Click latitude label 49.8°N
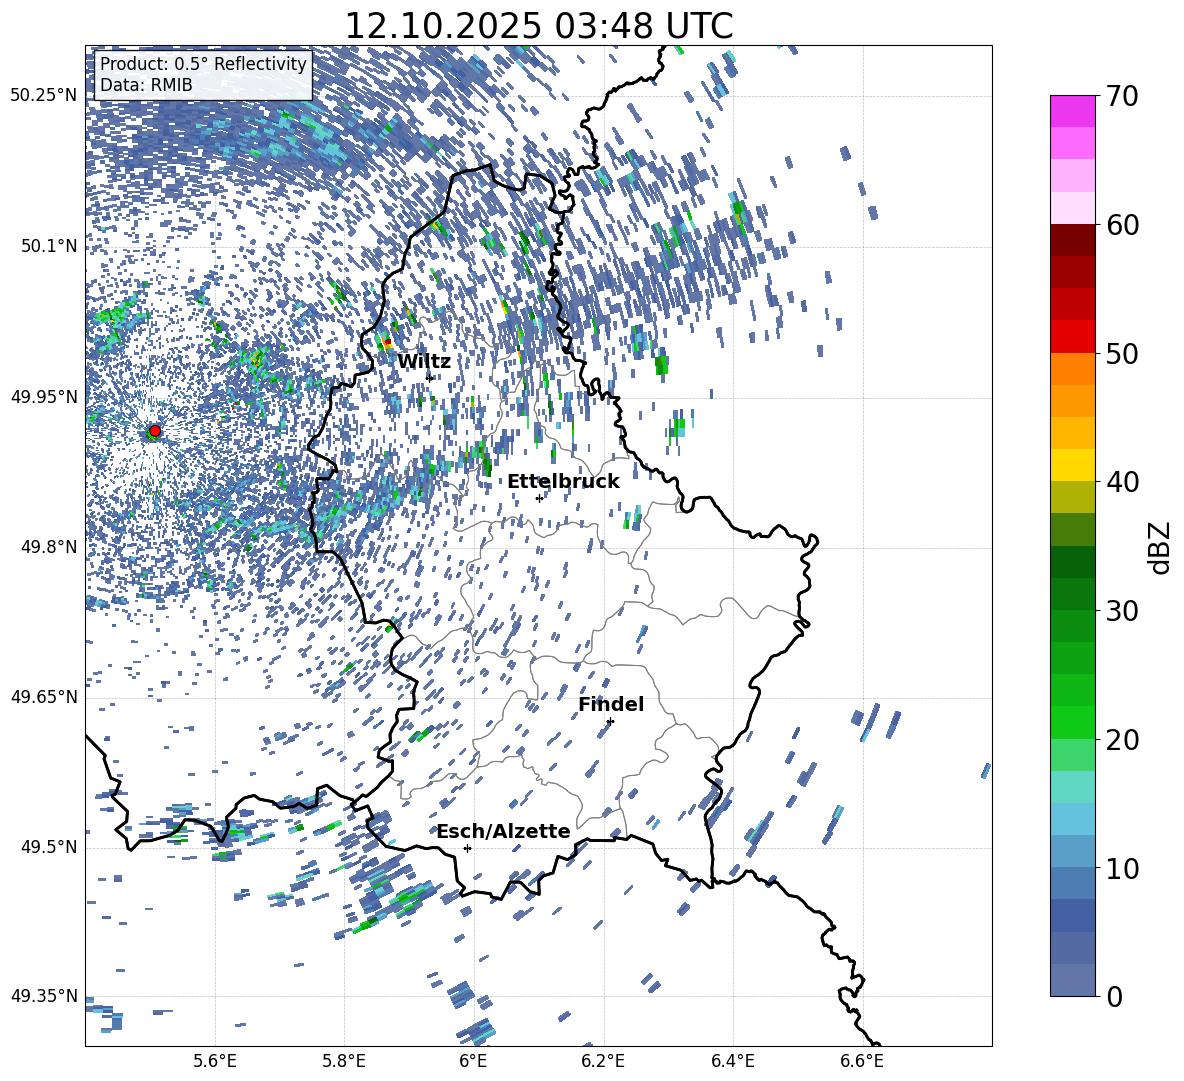 coord(48,547)
